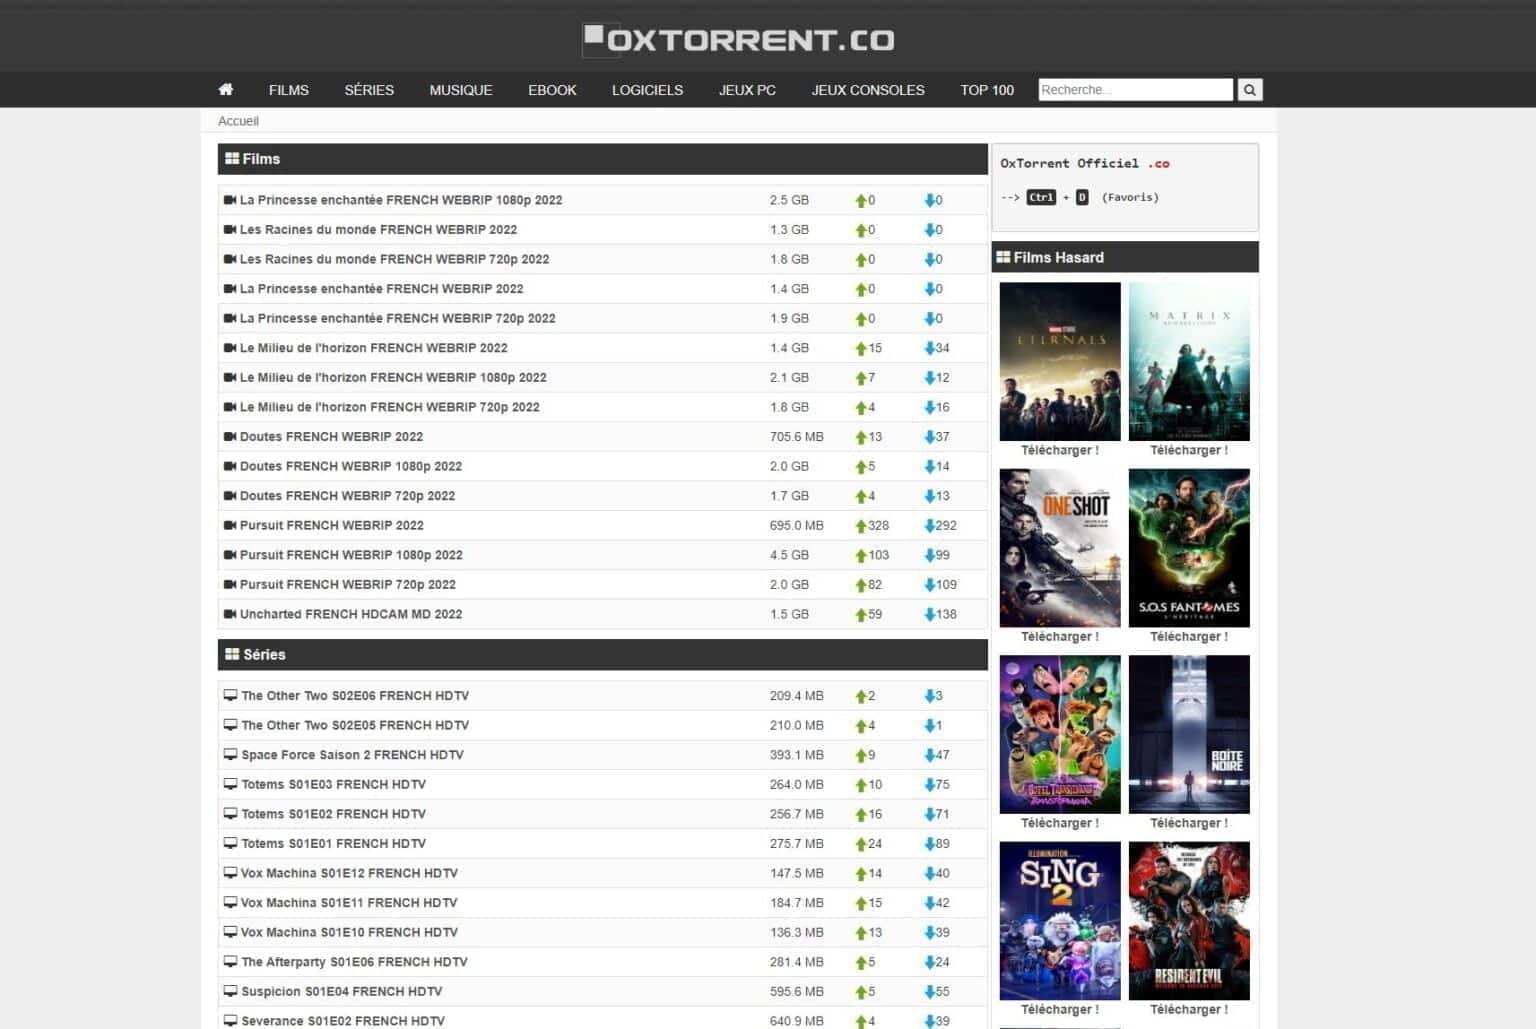Open The Other Two S02E06 link
This screenshot has height=1029, width=1536.
355,695
